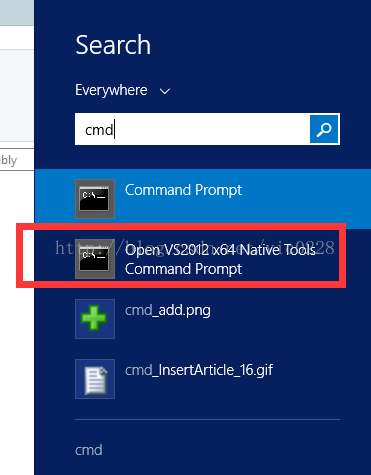
Task: Click the chevron next to Everywhere
Action: tap(165, 91)
